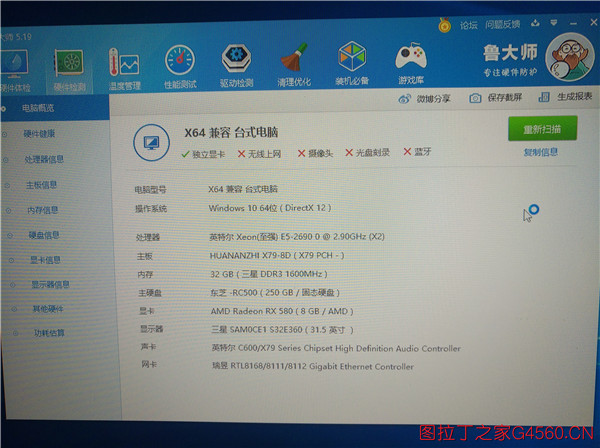Click the 鲁大师 mascot avatar
600x448 pixels.
(570, 57)
